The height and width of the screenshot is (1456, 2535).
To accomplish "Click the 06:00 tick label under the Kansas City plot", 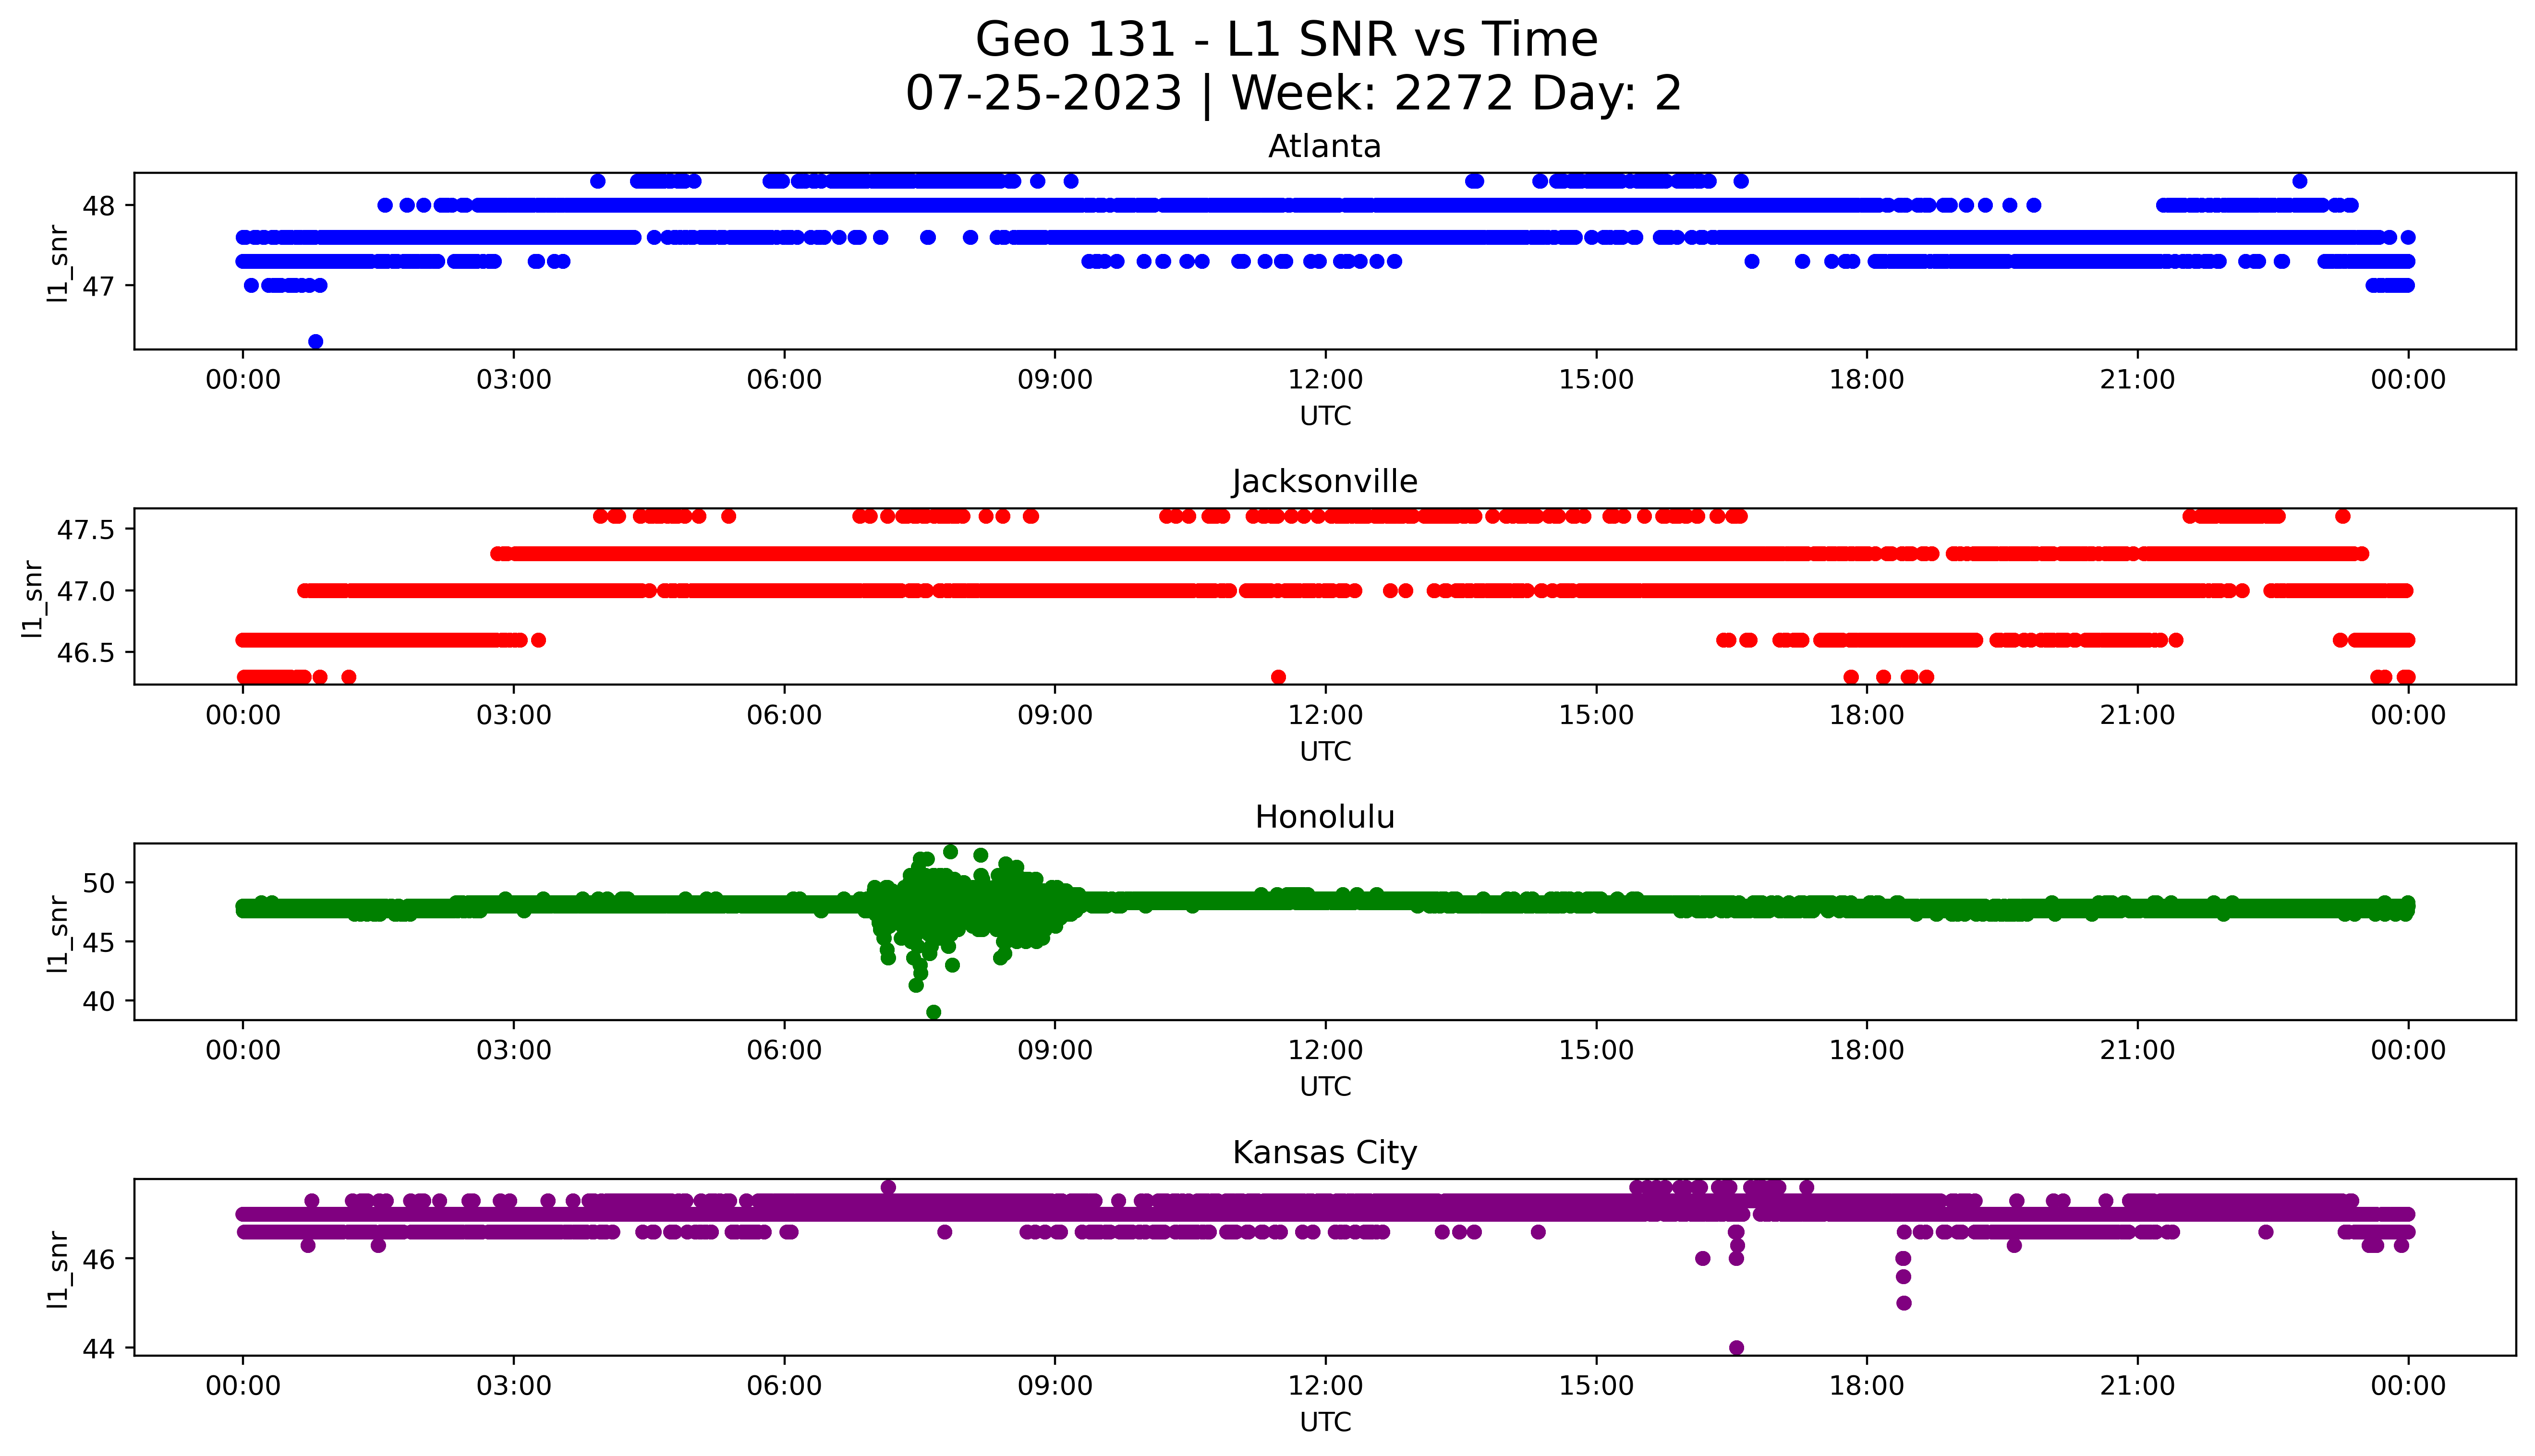I will (784, 1385).
